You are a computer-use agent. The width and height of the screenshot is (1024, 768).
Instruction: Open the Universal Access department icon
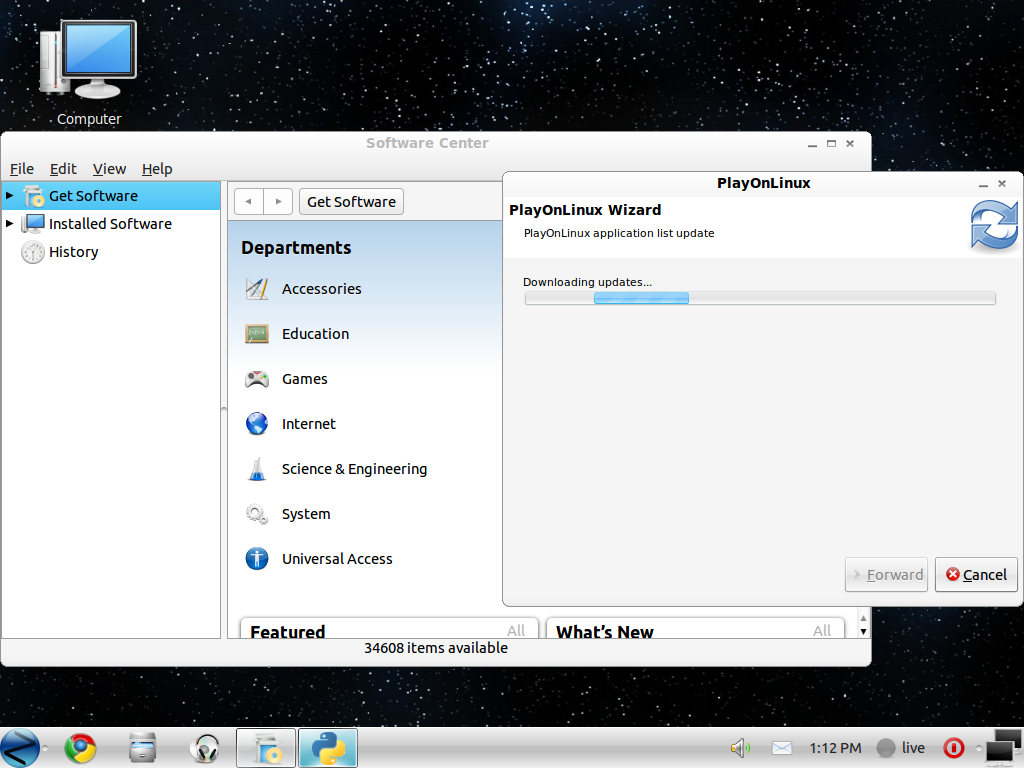click(x=257, y=559)
